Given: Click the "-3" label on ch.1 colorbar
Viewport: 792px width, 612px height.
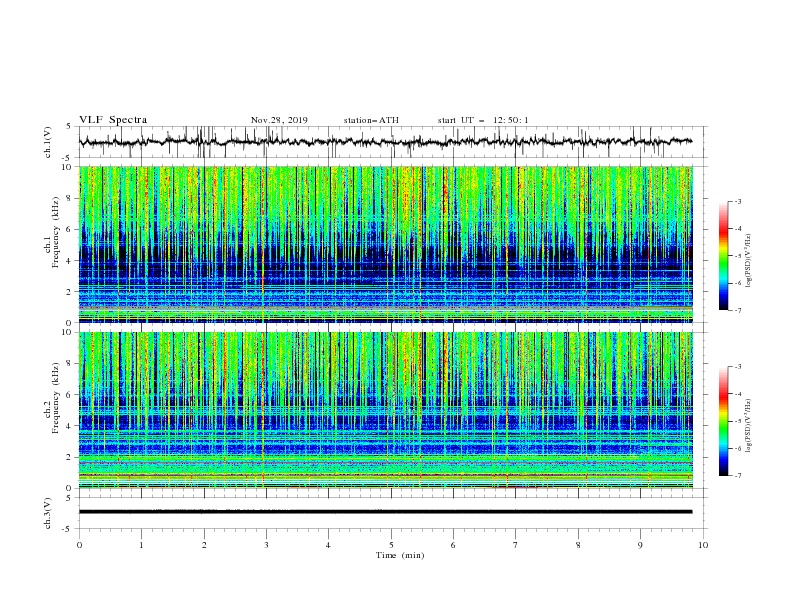Looking at the screenshot, I should [738, 201].
